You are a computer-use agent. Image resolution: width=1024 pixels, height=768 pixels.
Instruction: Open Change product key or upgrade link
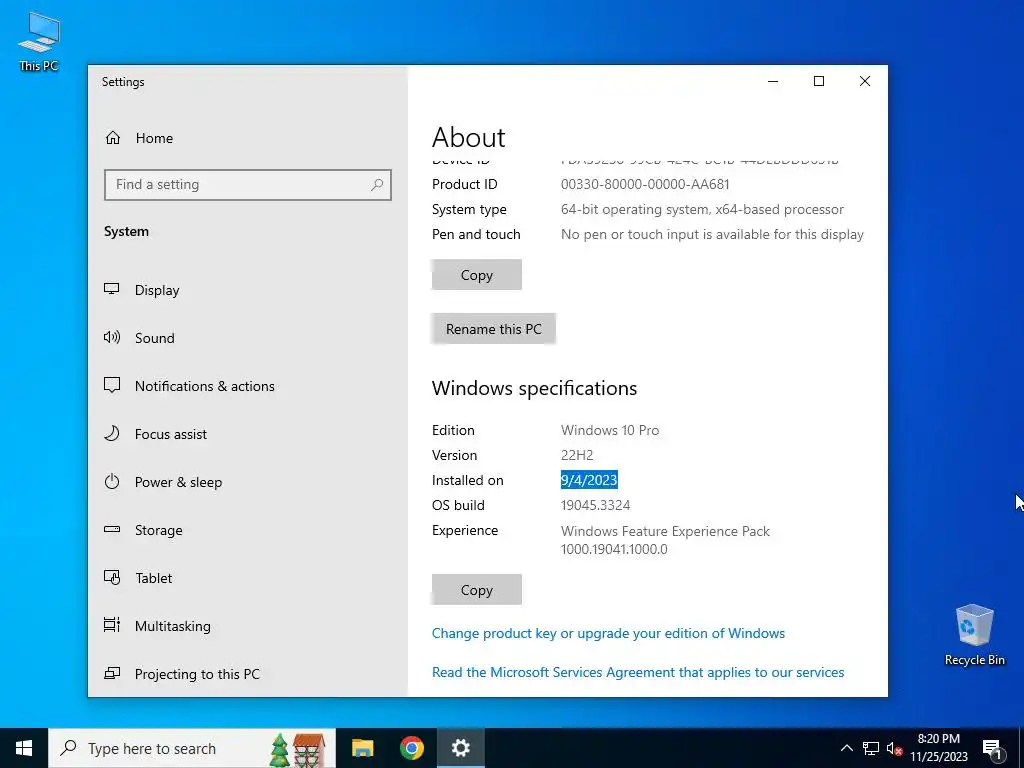608,633
